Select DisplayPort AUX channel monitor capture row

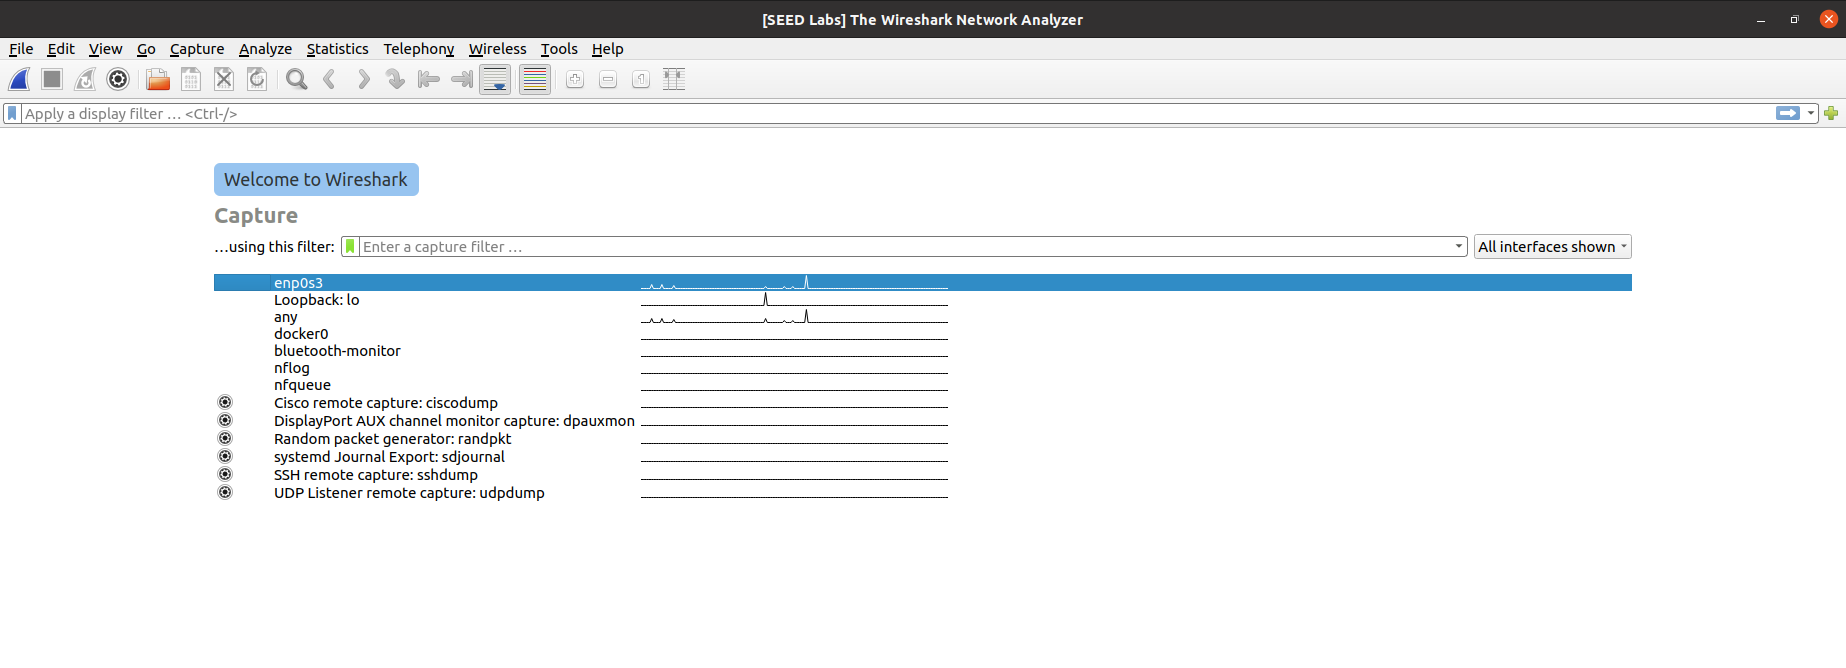click(923, 421)
